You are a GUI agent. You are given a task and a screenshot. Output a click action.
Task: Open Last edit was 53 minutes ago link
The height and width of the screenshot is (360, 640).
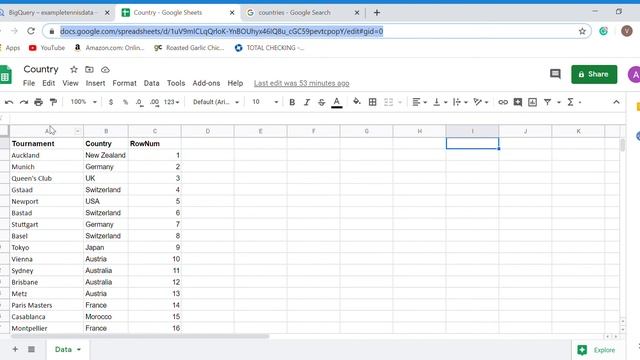click(301, 83)
